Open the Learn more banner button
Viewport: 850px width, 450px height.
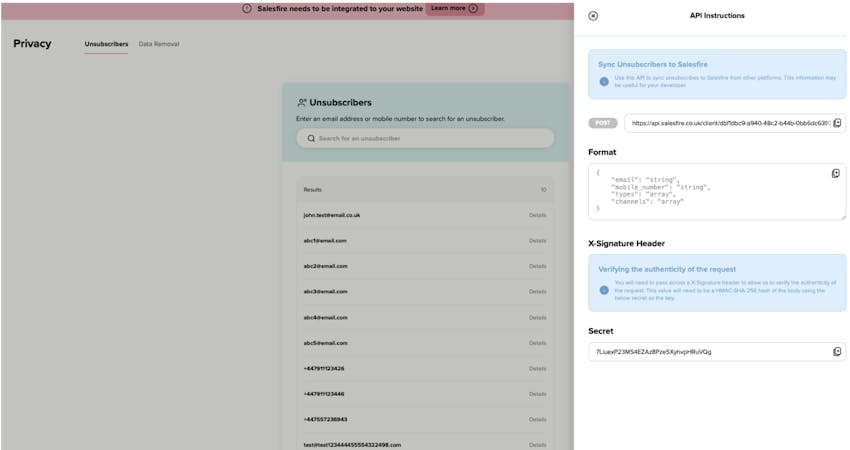pyautogui.click(x=454, y=9)
